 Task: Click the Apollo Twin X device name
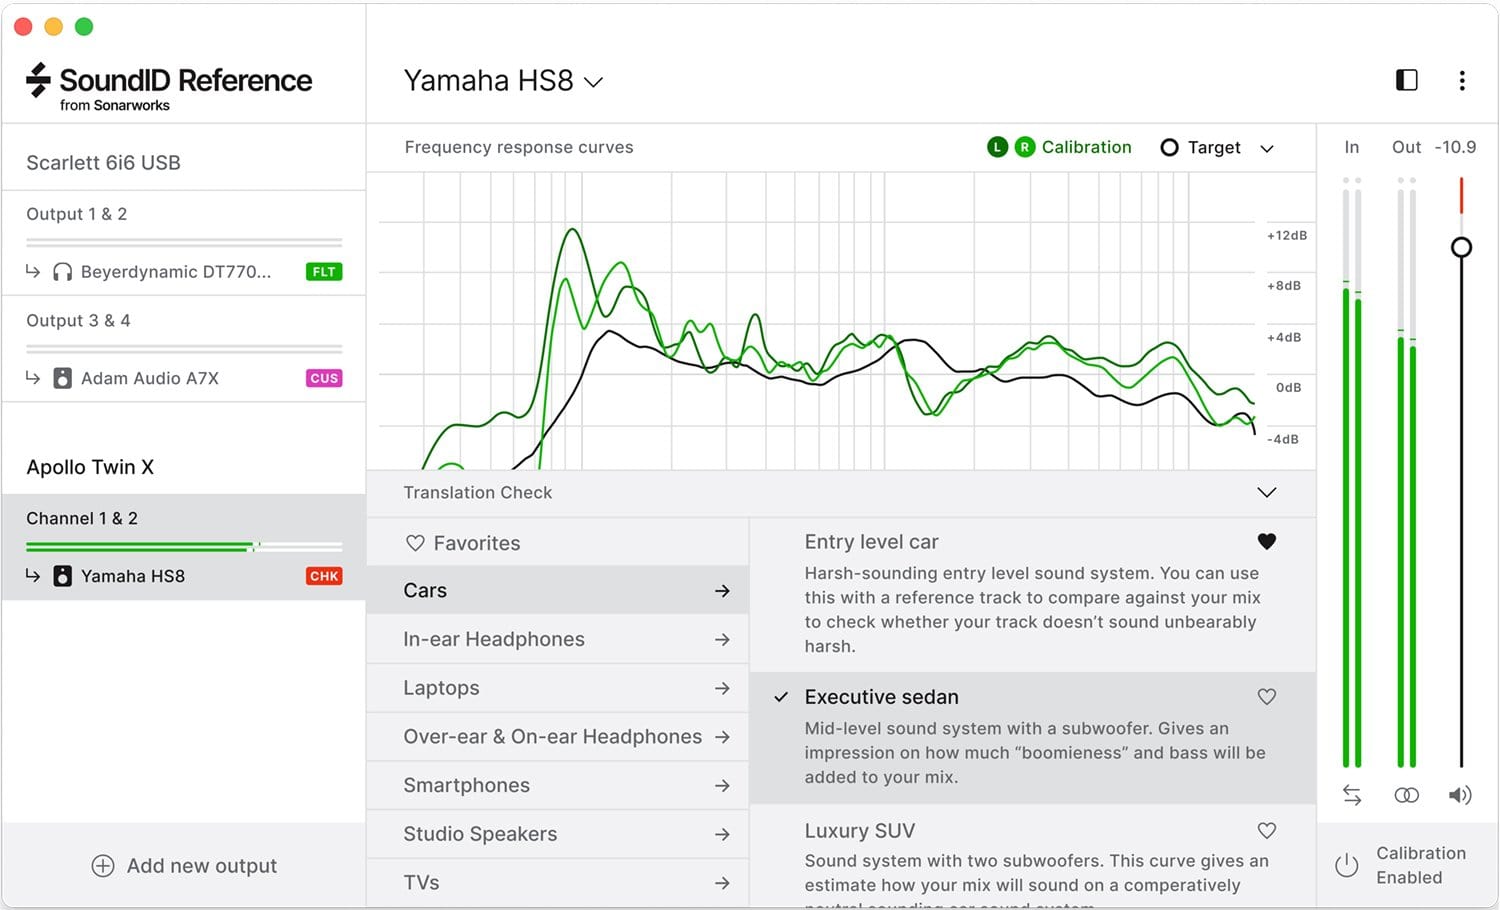[90, 467]
